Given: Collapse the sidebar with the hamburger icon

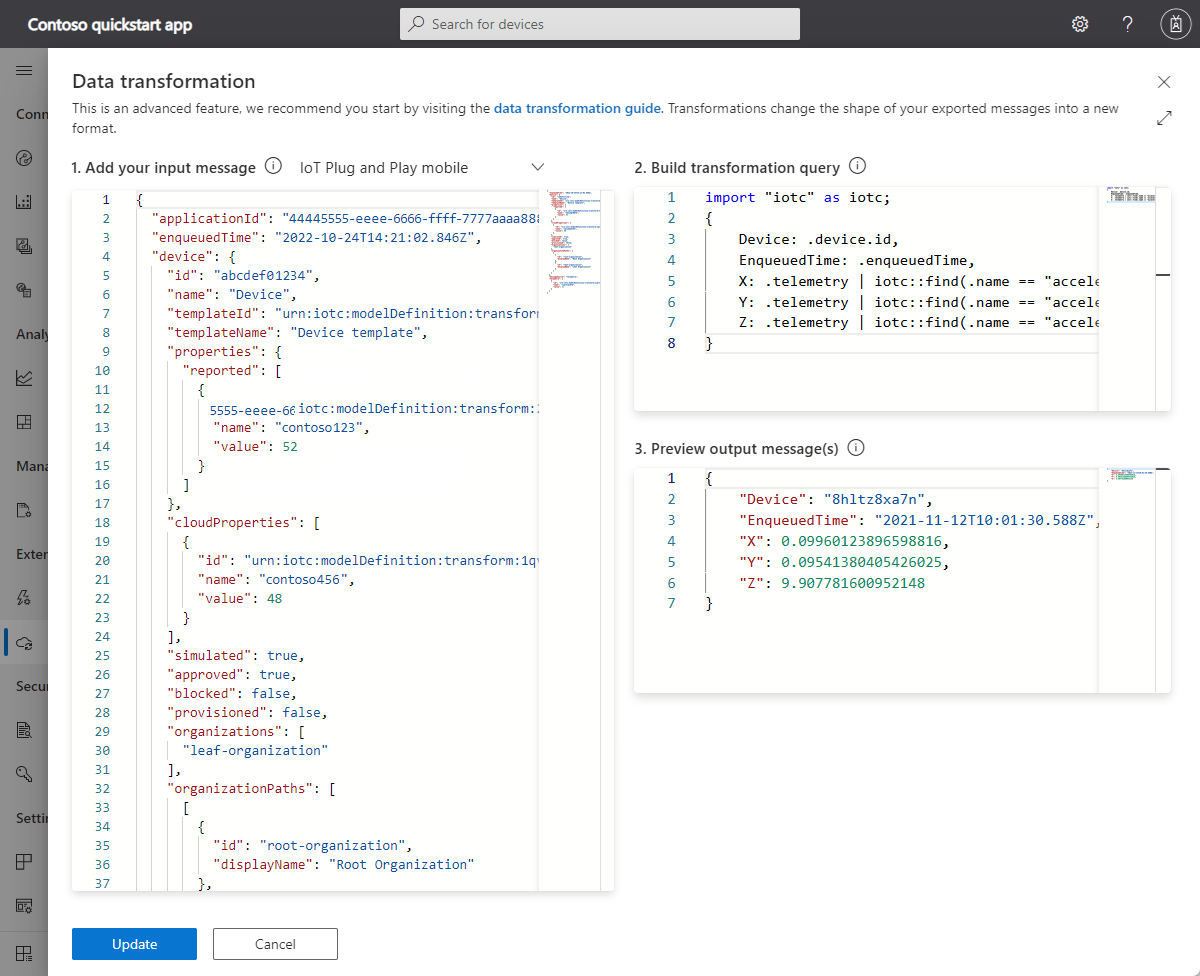Looking at the screenshot, I should 24,70.
